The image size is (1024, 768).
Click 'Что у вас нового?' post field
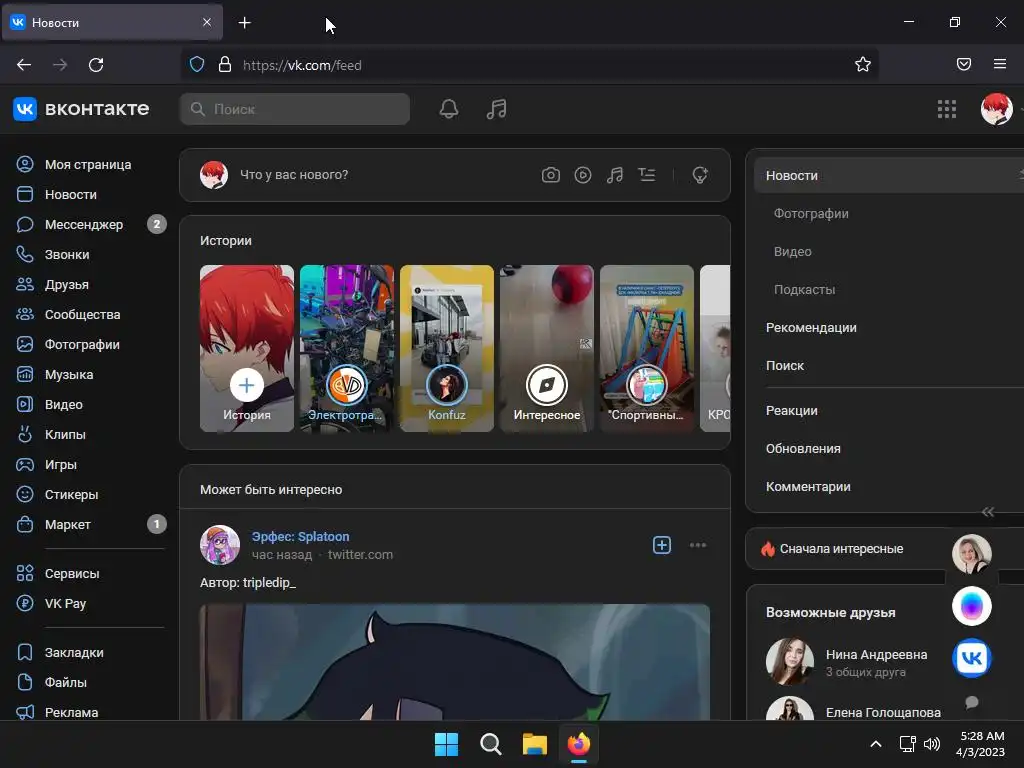(x=294, y=175)
